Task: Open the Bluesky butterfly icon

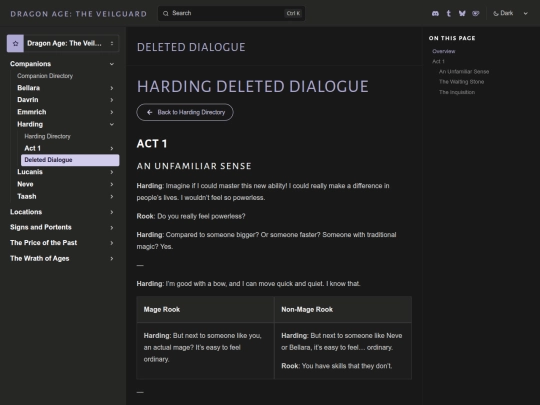Action: [x=462, y=13]
